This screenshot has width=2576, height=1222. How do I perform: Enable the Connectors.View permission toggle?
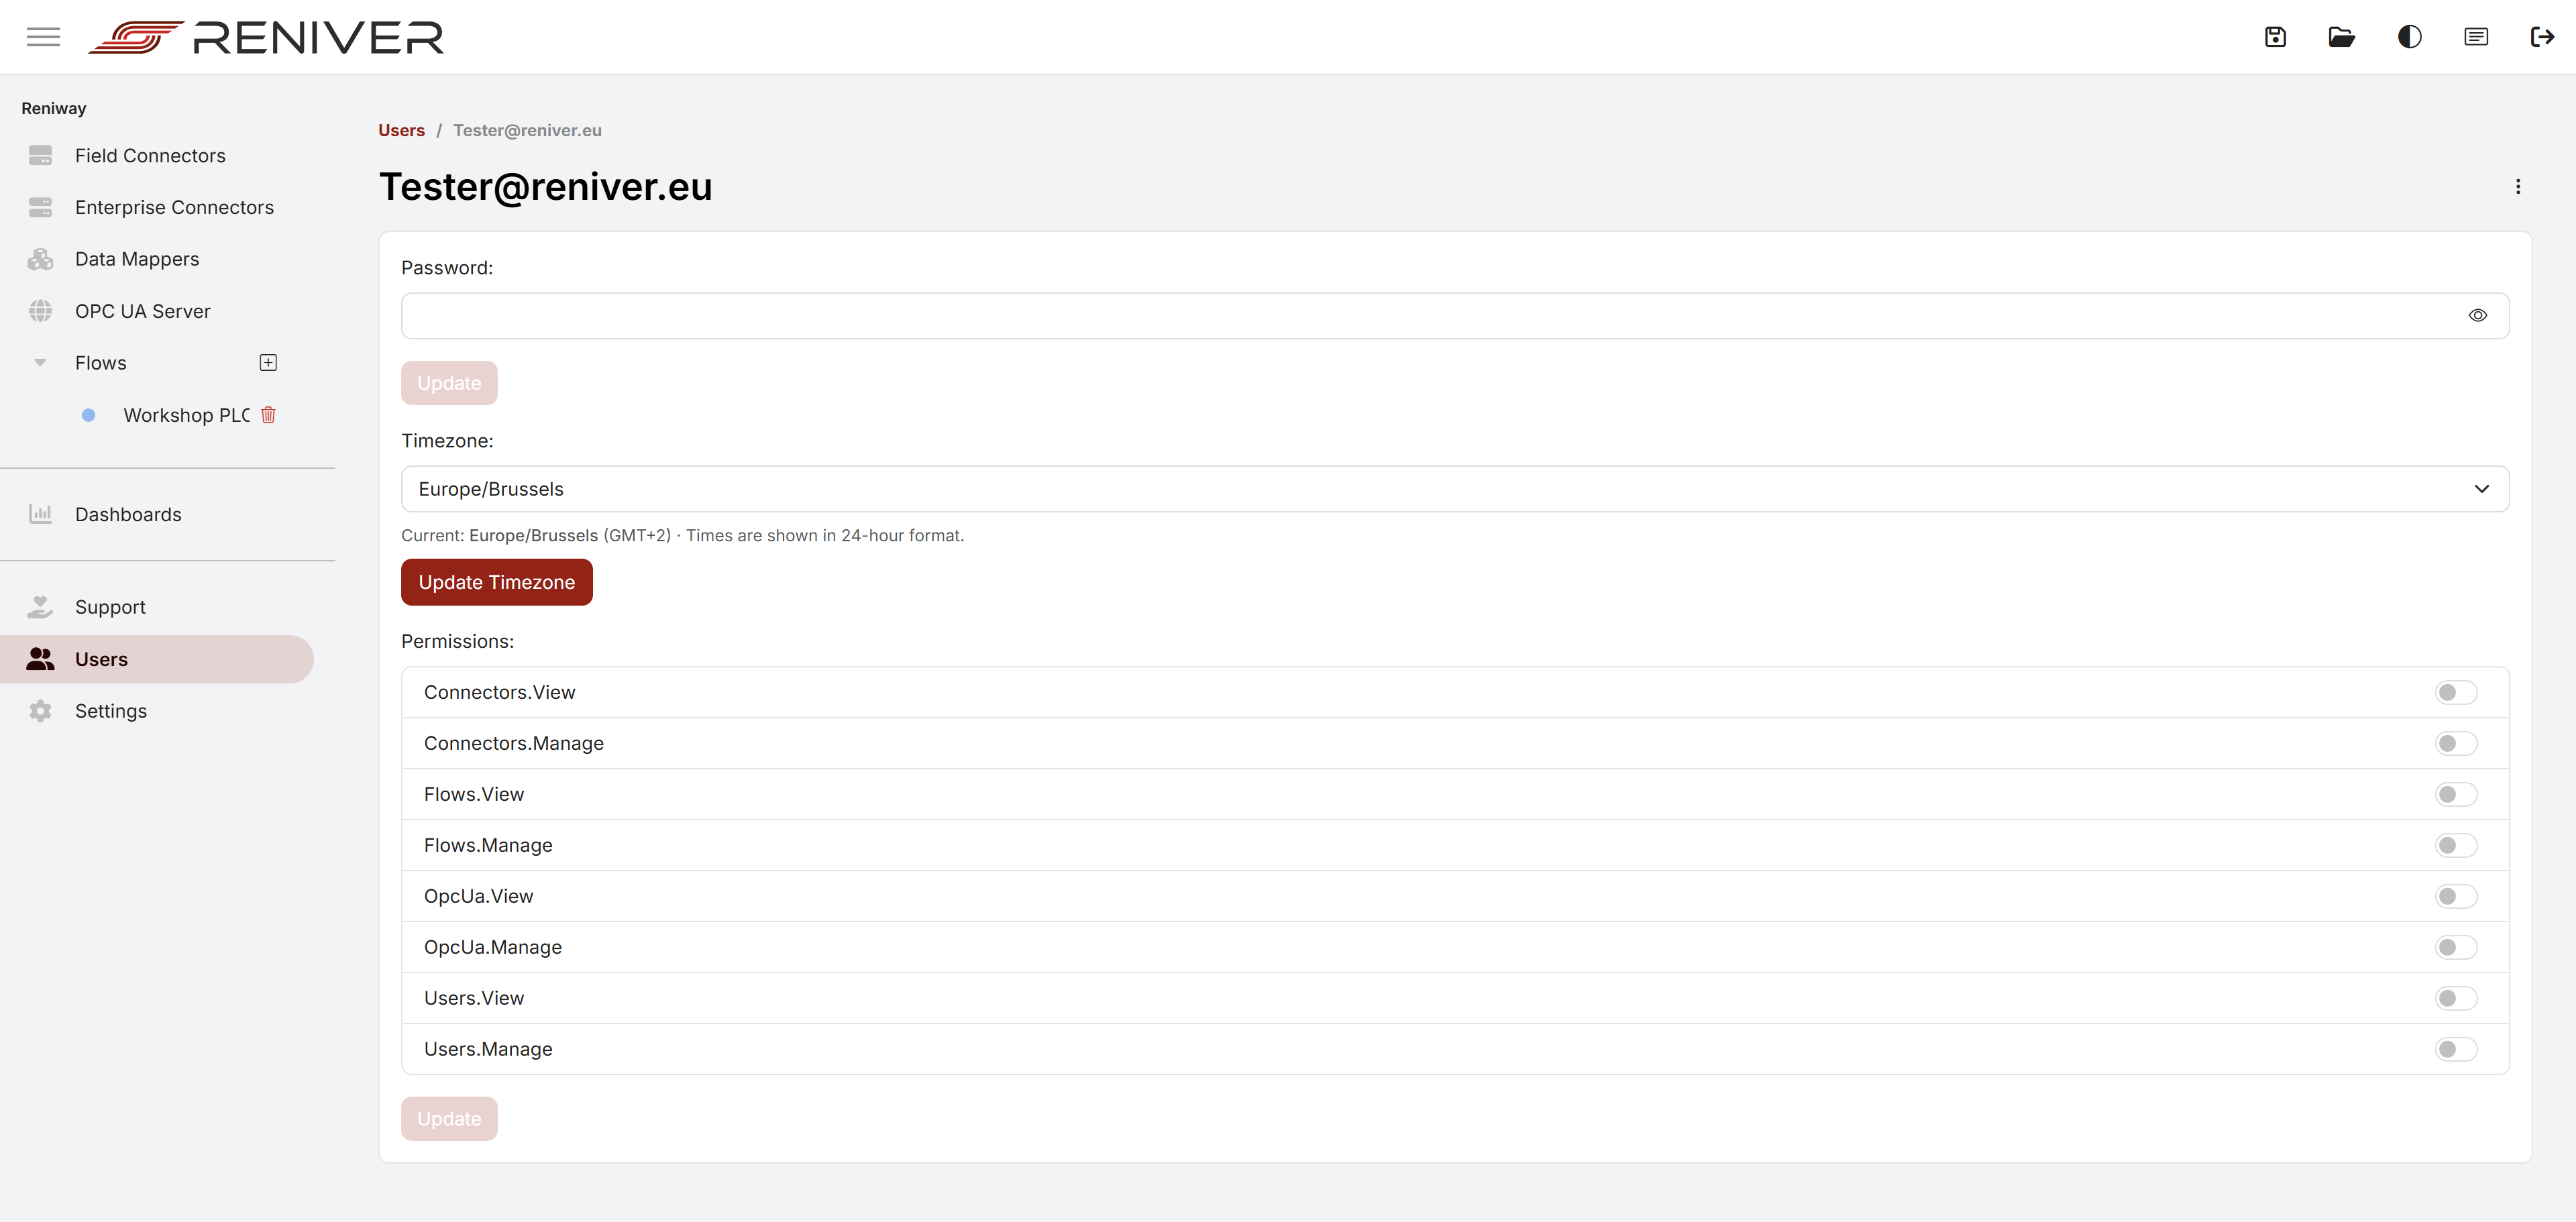click(2455, 692)
